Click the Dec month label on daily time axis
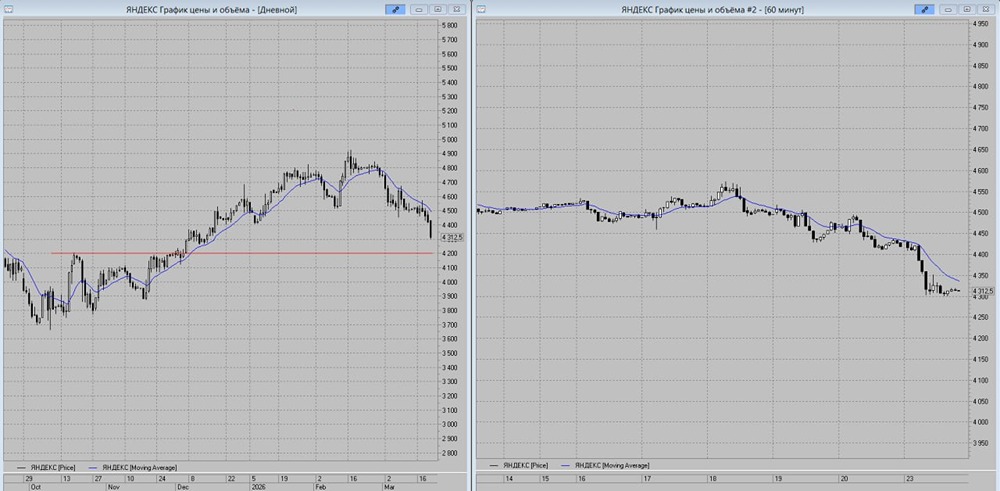This screenshot has width=1000, height=491. pos(182,487)
